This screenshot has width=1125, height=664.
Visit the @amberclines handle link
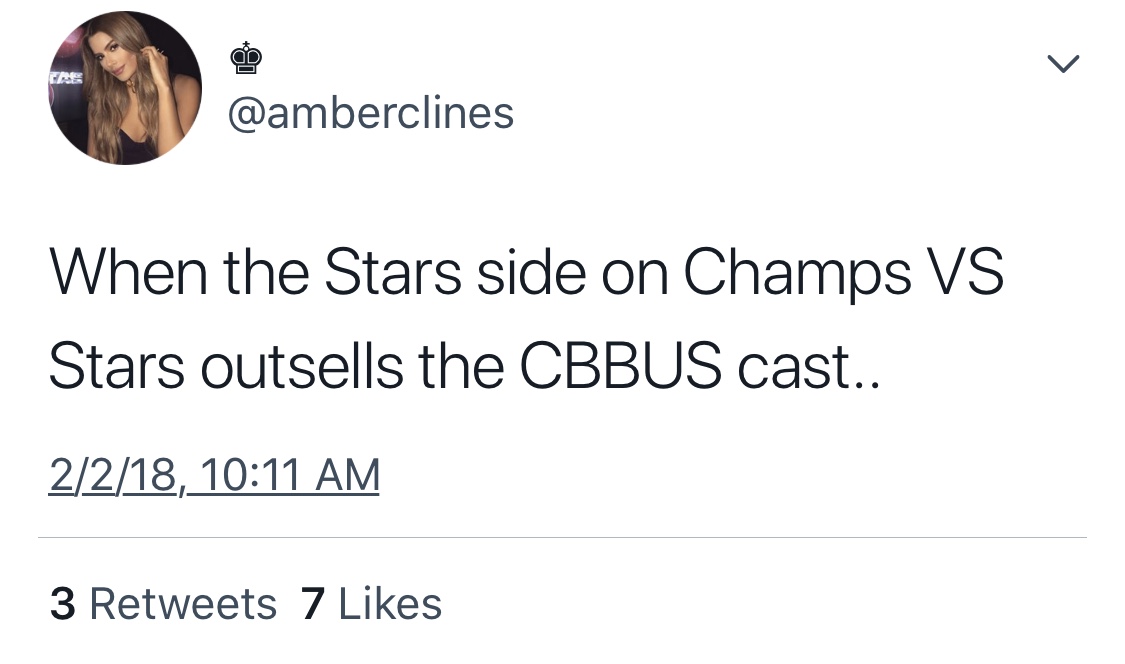coord(371,113)
